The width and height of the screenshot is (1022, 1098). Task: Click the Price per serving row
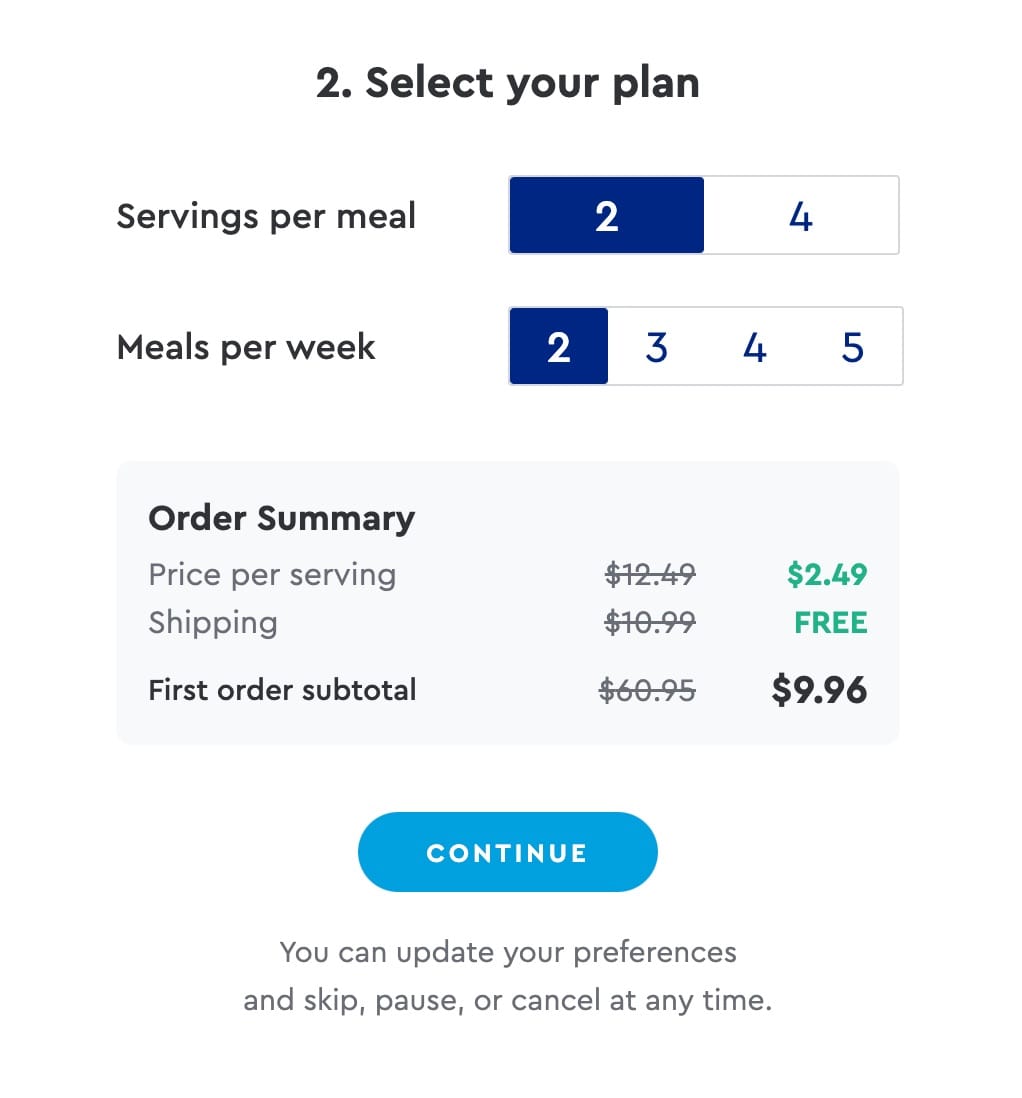pos(272,574)
